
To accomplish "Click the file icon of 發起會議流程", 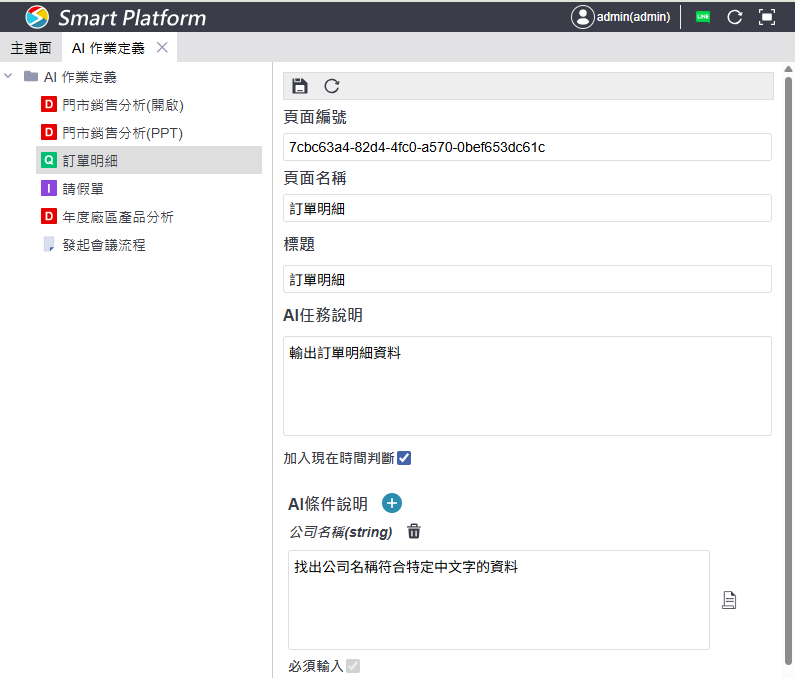I will (x=49, y=244).
